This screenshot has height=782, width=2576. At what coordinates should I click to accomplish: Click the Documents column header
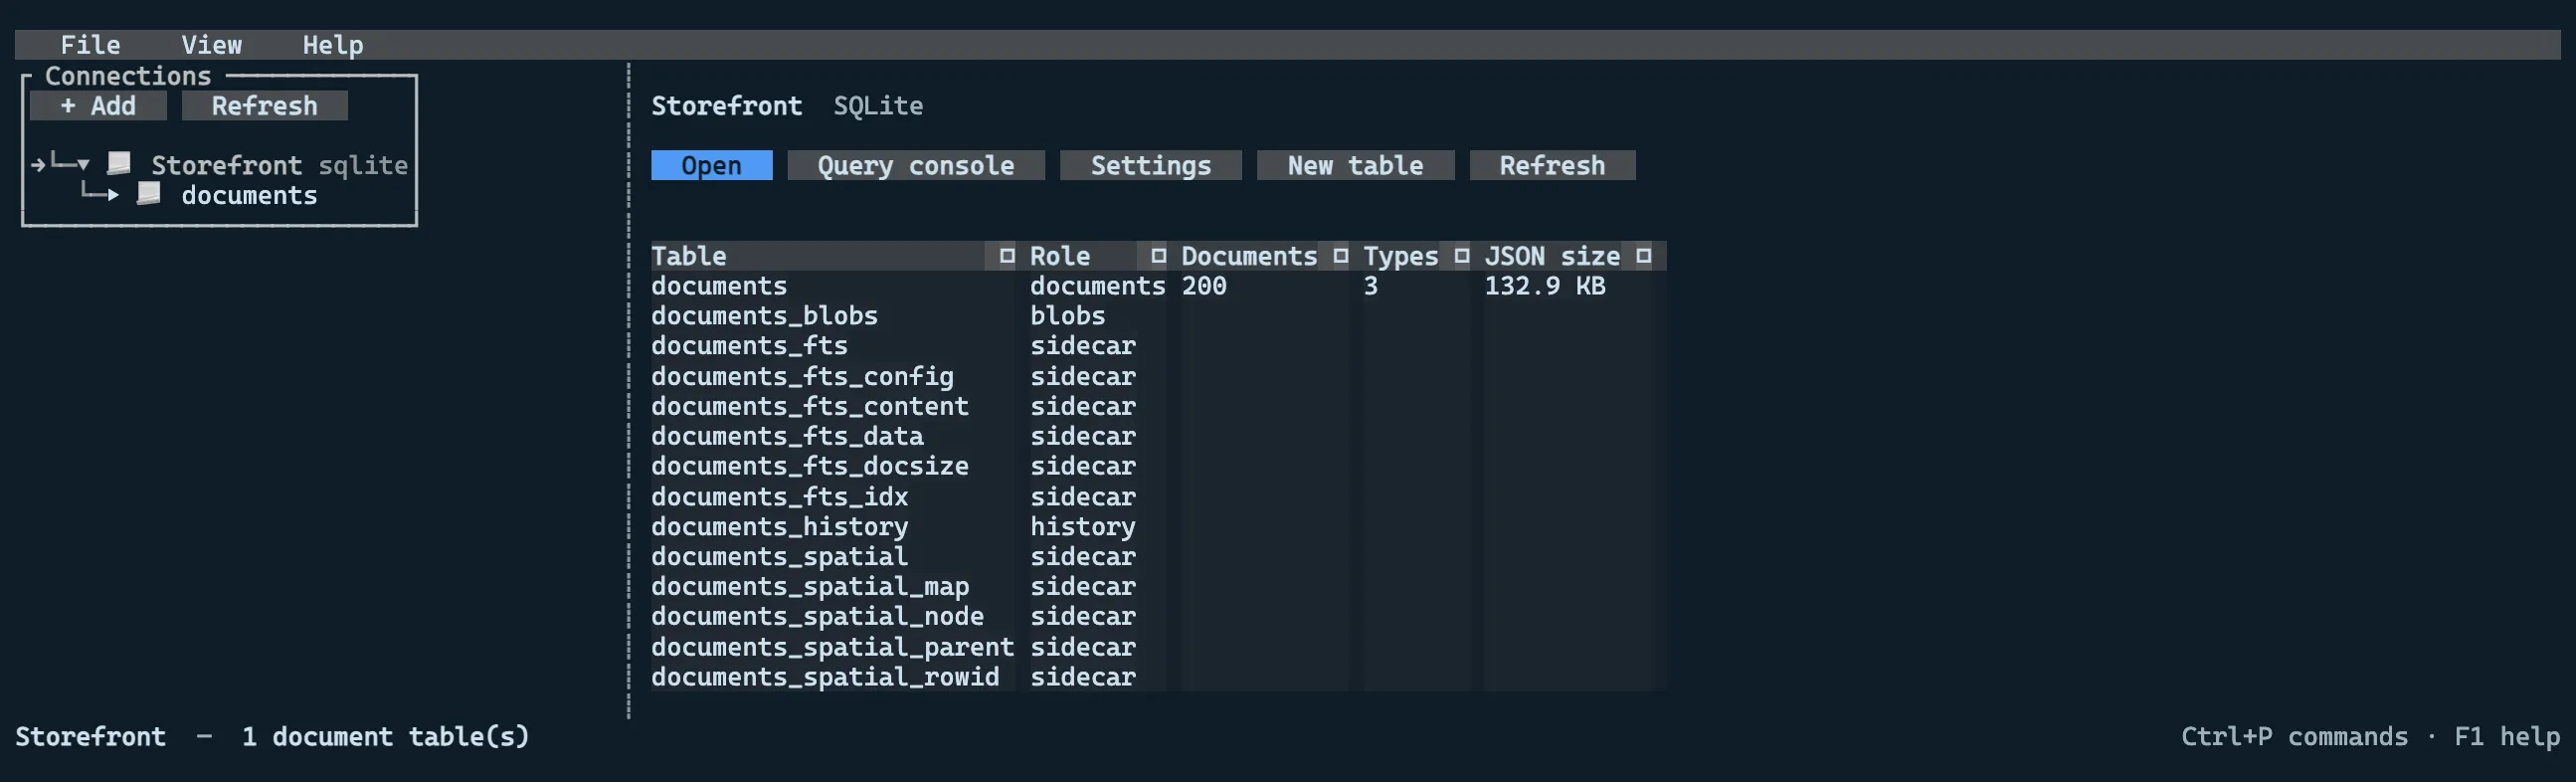1265,256
